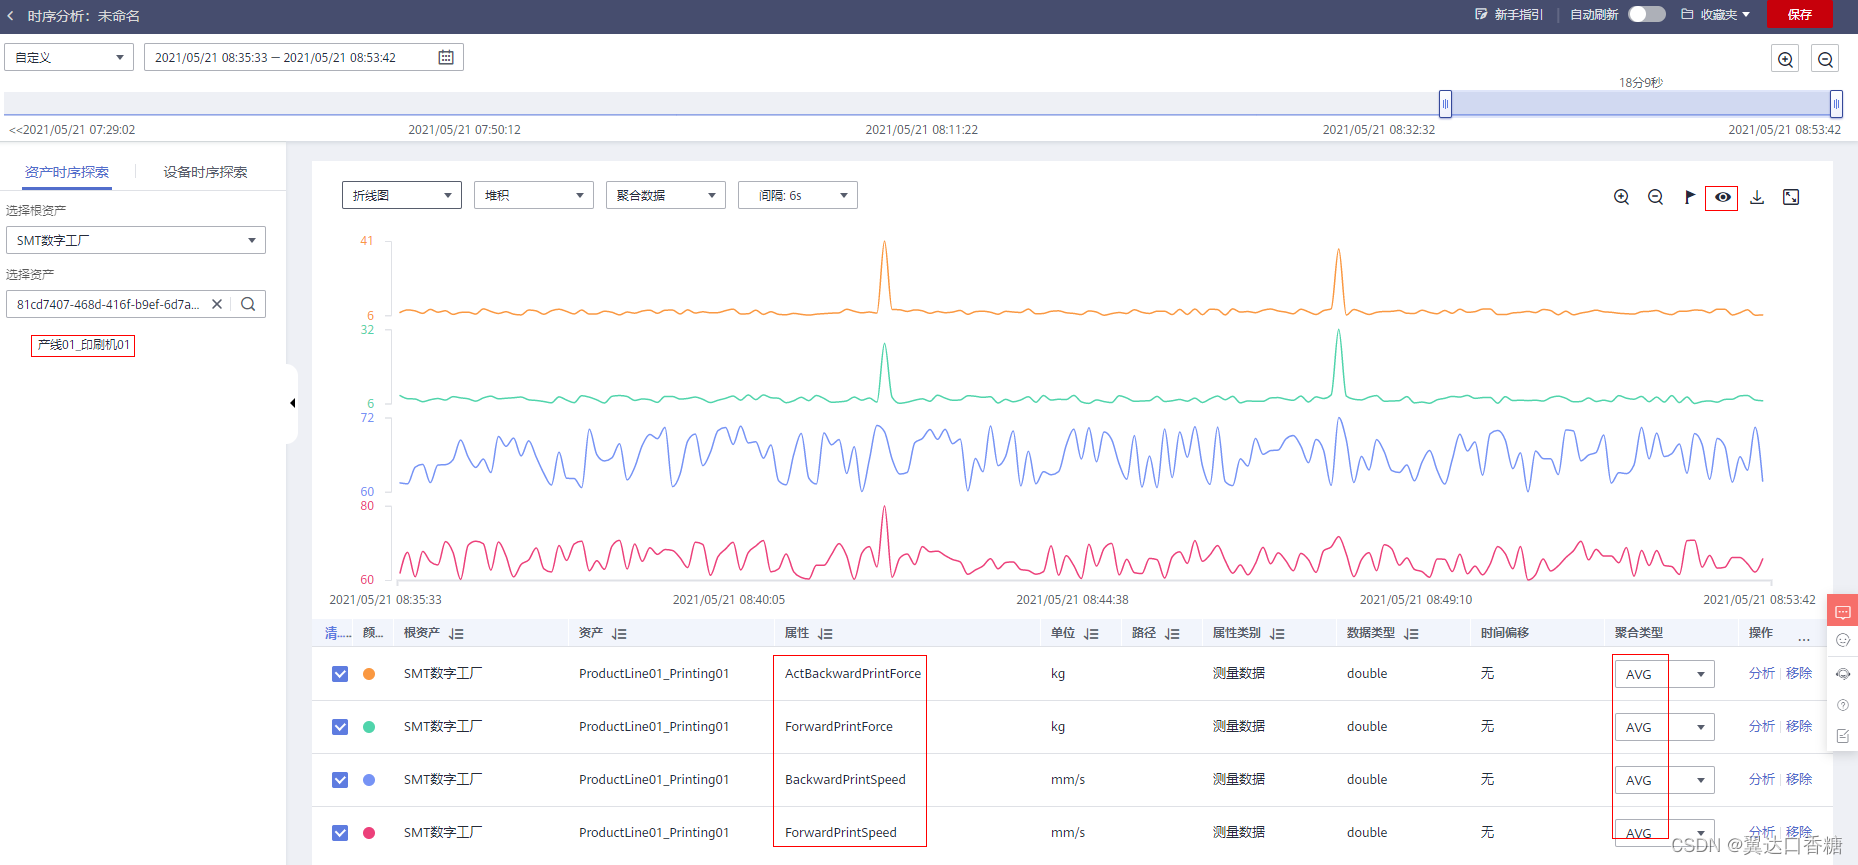Download the chart data
The width and height of the screenshot is (1858, 865).
(x=1757, y=197)
